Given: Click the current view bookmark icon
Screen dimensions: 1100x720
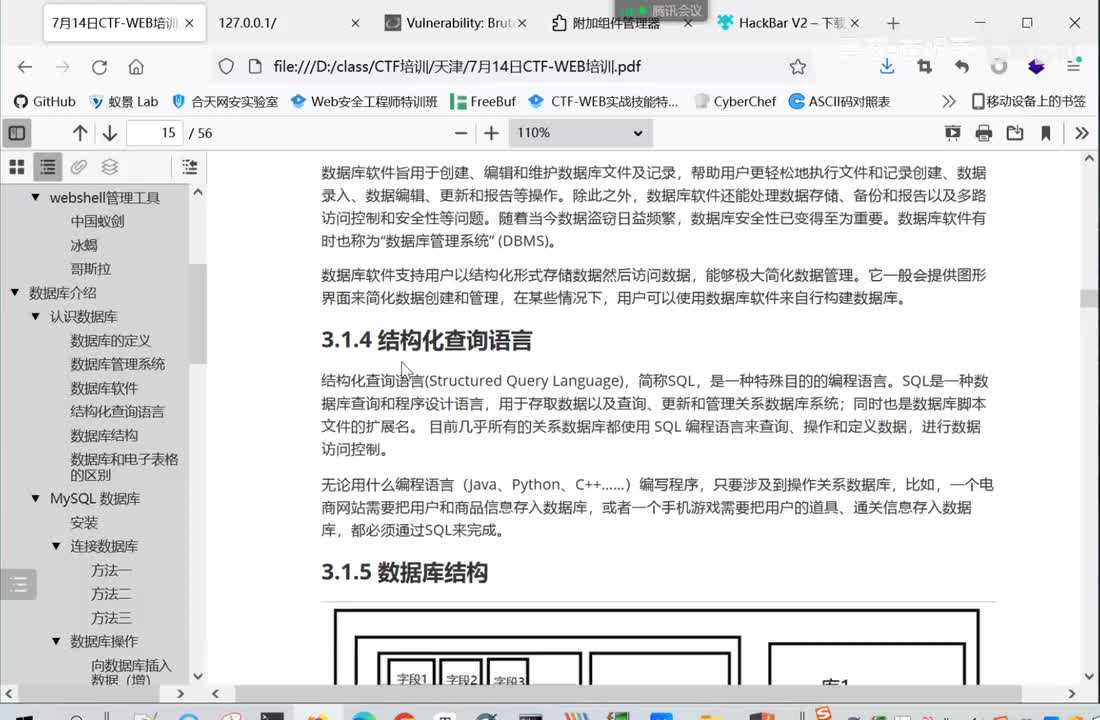Looking at the screenshot, I should pyautogui.click(x=1045, y=133).
